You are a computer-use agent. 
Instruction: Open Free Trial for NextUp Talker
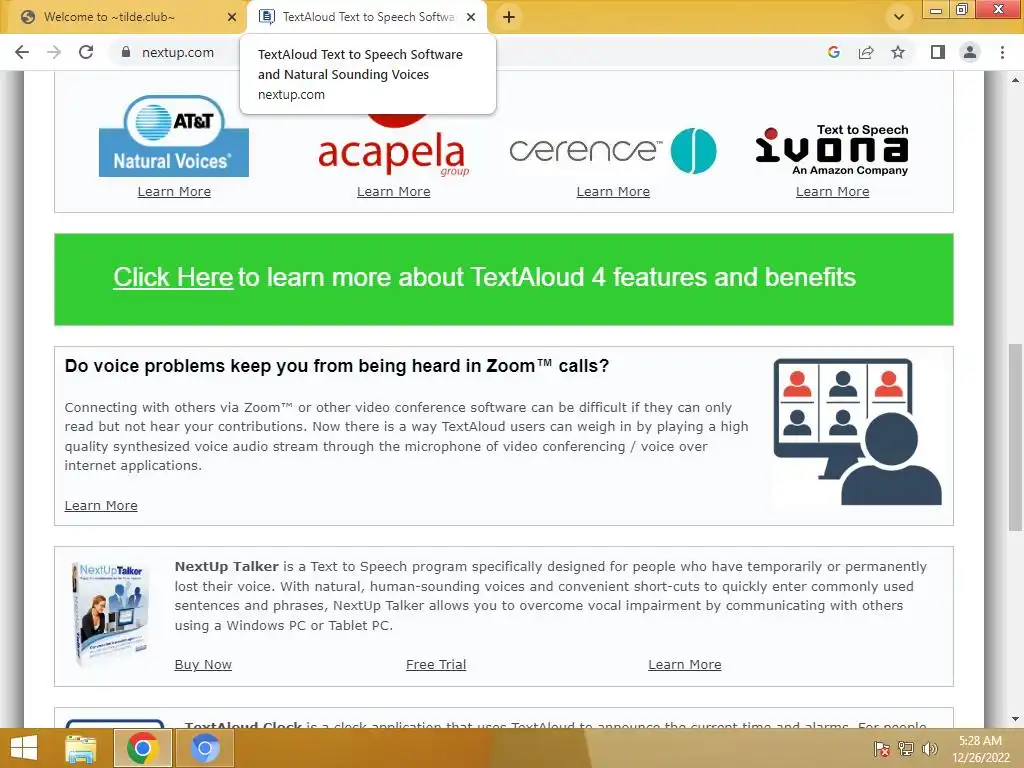(x=436, y=664)
